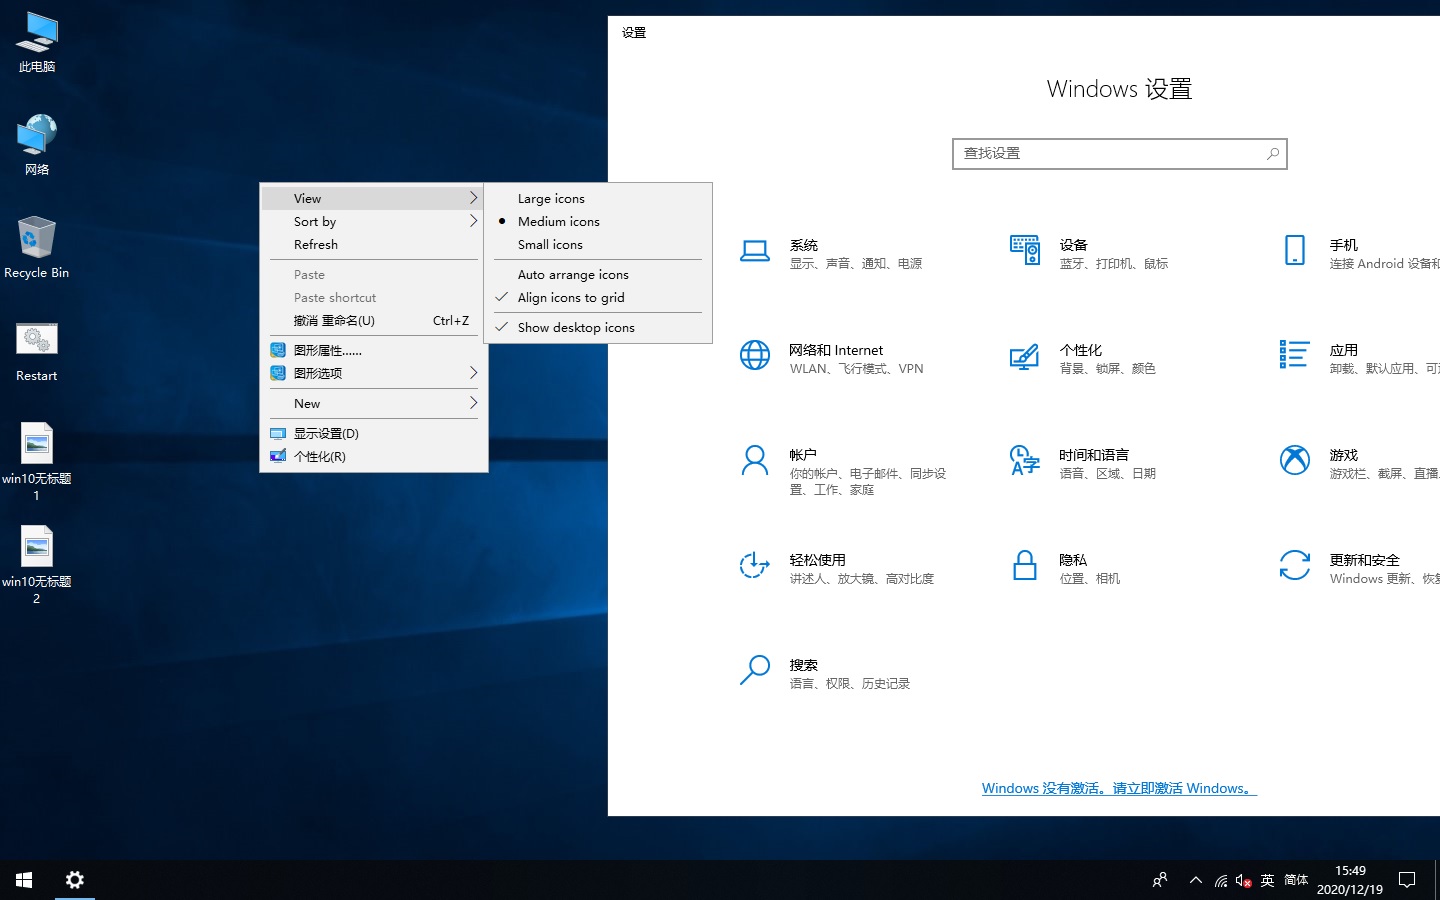Open the 帐户 account person icon

point(755,460)
